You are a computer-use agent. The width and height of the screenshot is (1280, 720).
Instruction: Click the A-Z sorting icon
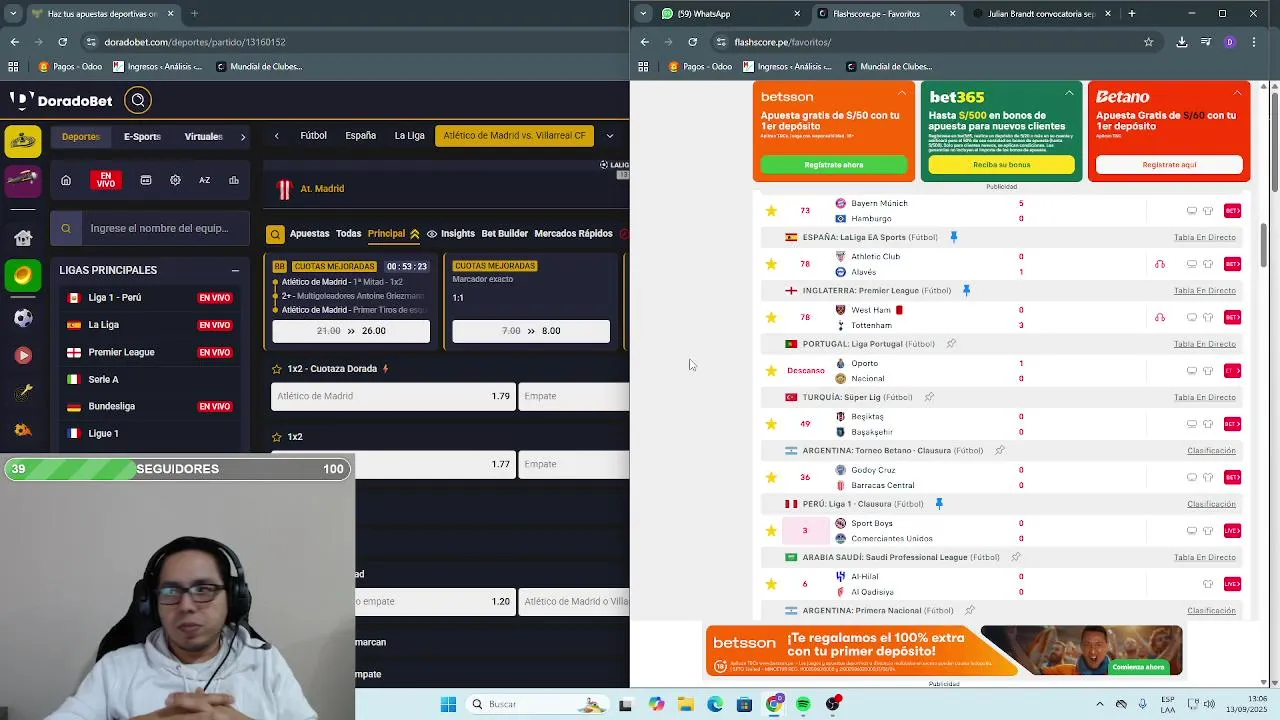pyautogui.click(x=204, y=180)
